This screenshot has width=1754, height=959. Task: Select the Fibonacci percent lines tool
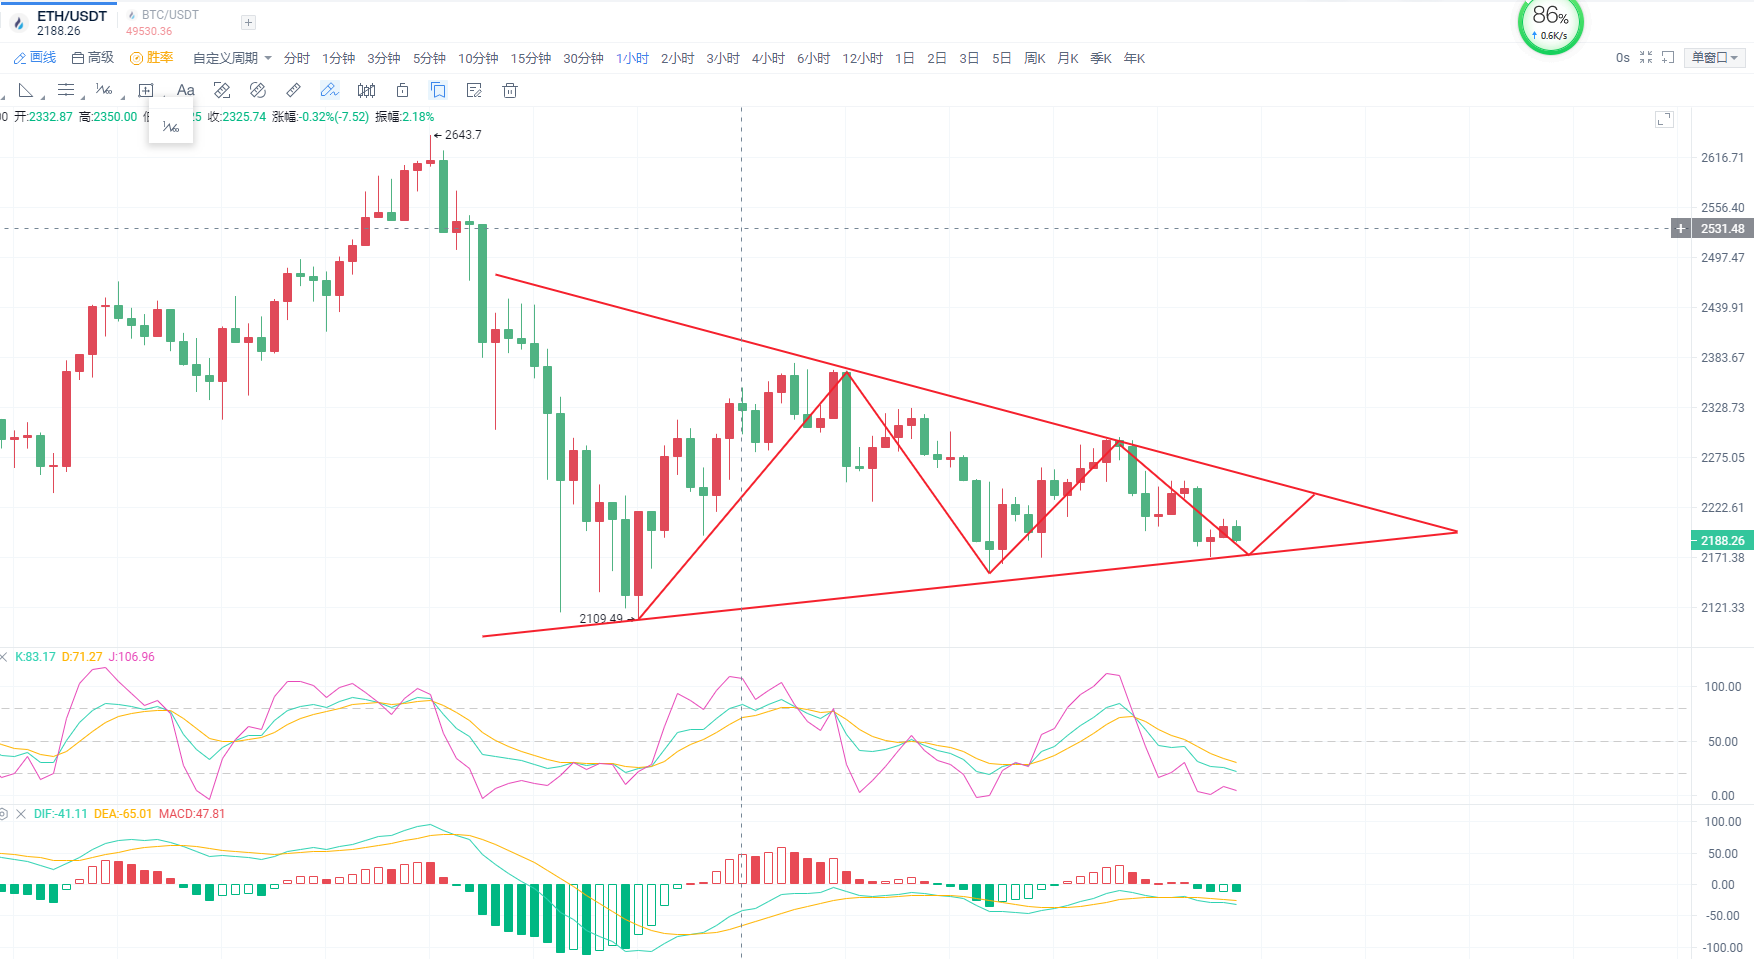[104, 90]
